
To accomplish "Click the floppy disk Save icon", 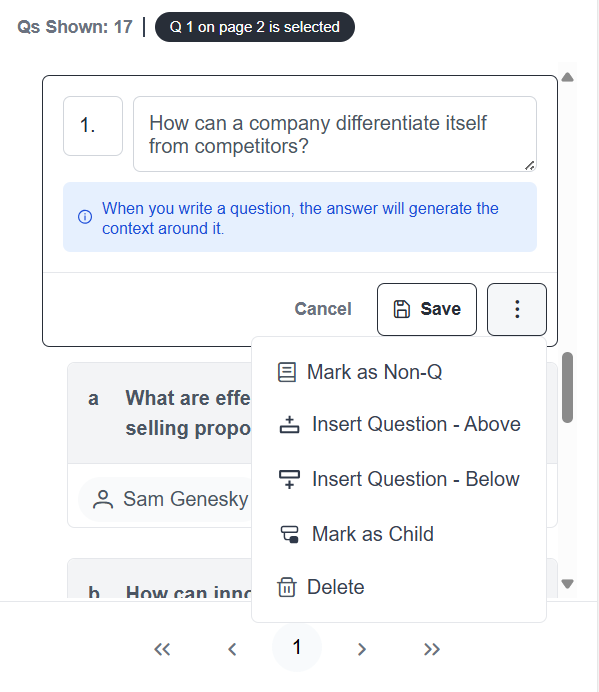I will pos(402,309).
